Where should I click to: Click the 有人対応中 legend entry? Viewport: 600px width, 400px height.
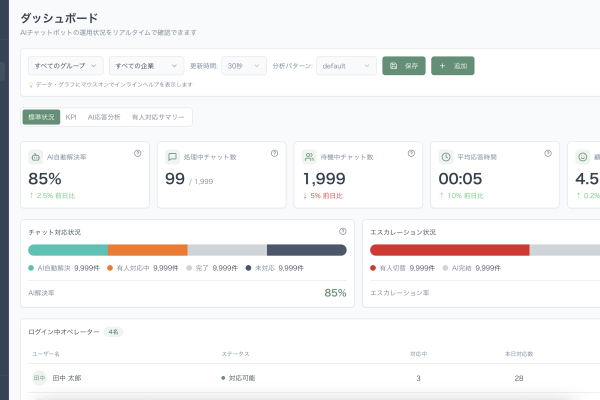point(143,268)
